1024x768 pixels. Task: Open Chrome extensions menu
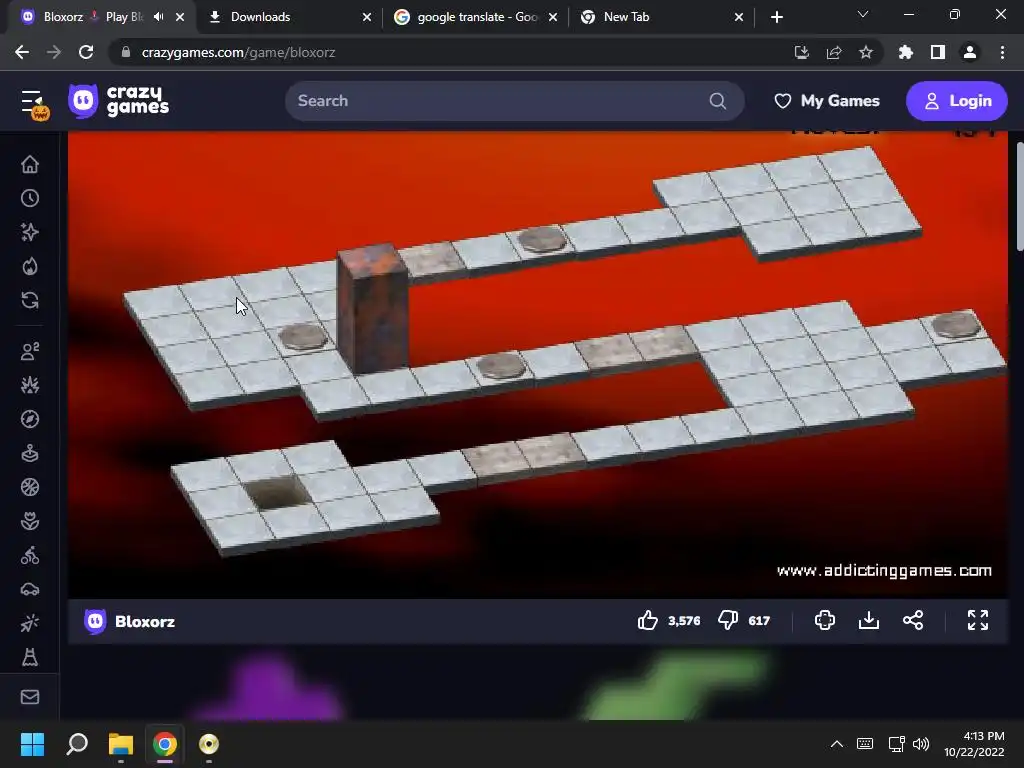[x=906, y=52]
